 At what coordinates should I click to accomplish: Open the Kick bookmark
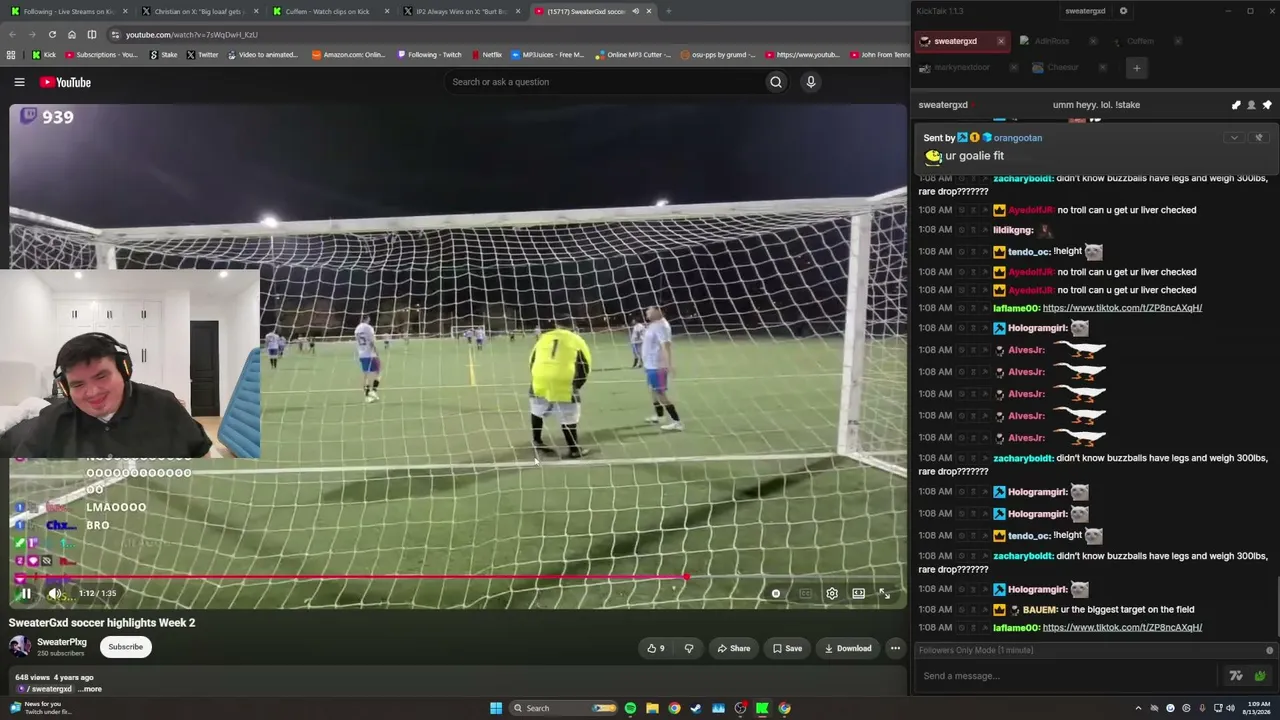pos(43,55)
